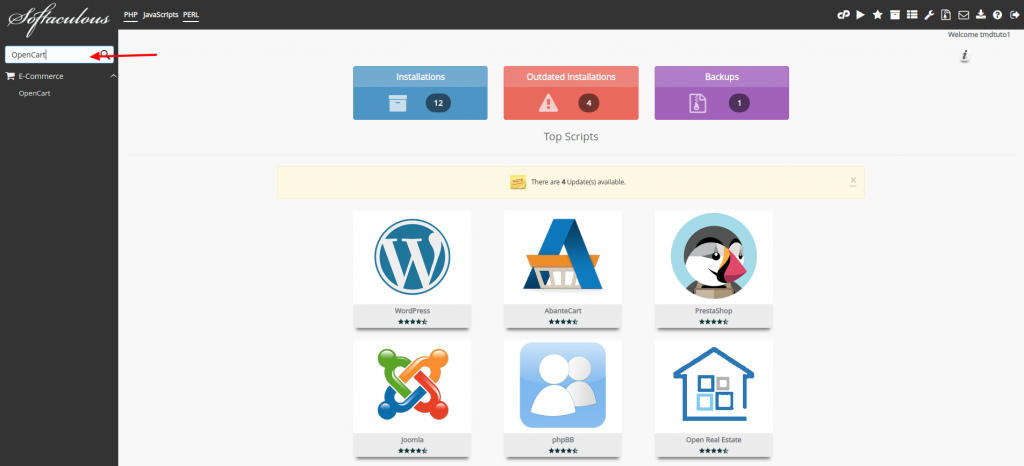Open the Installations panel
This screenshot has width=1024, height=466.
420,93
